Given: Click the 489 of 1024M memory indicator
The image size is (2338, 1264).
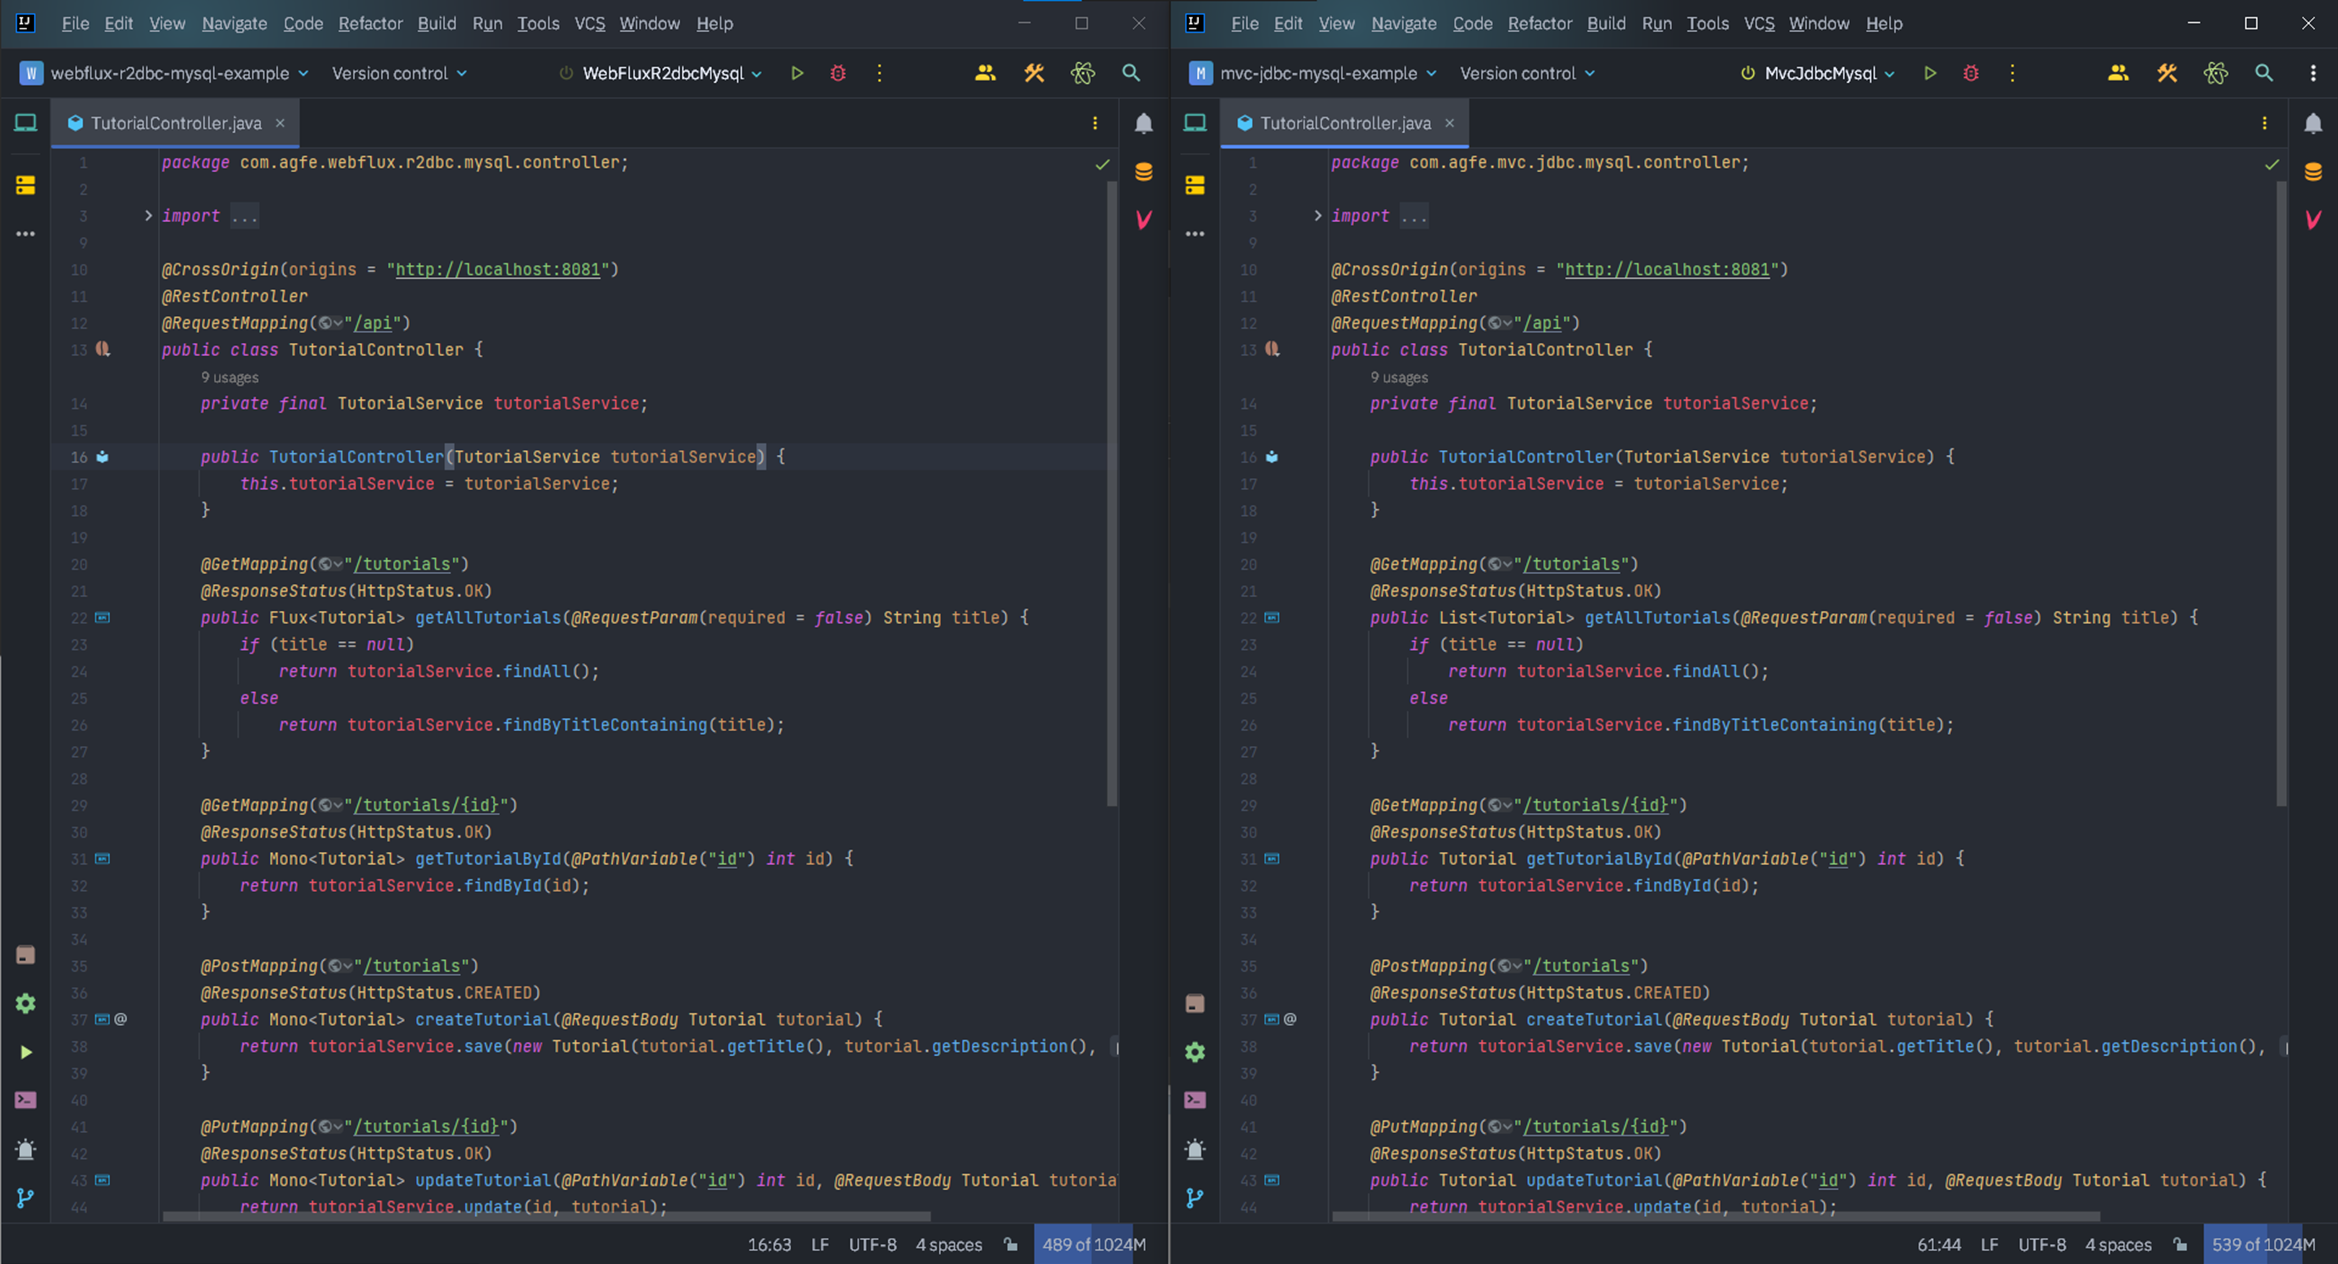Looking at the screenshot, I should point(1093,1245).
